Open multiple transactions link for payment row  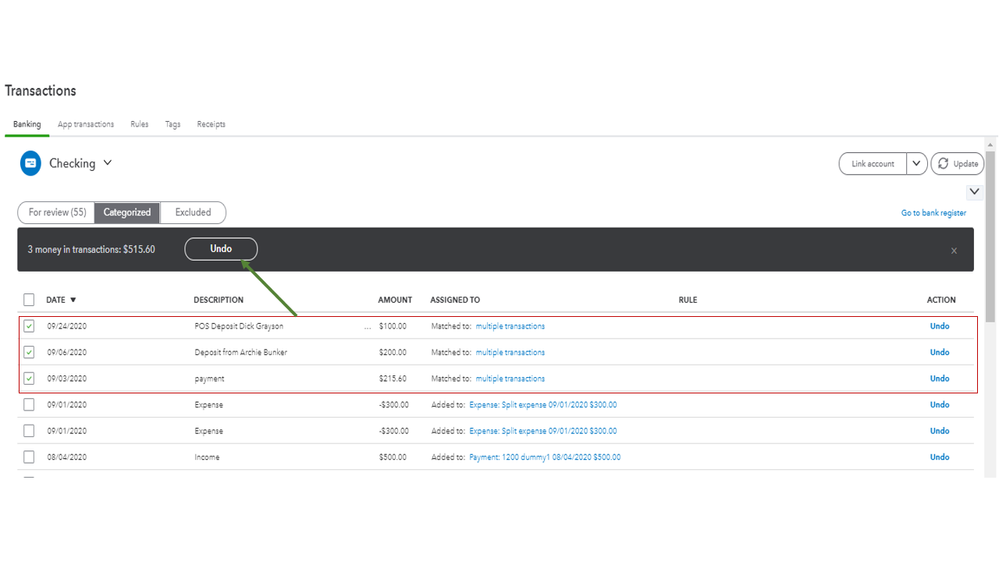[x=510, y=378]
